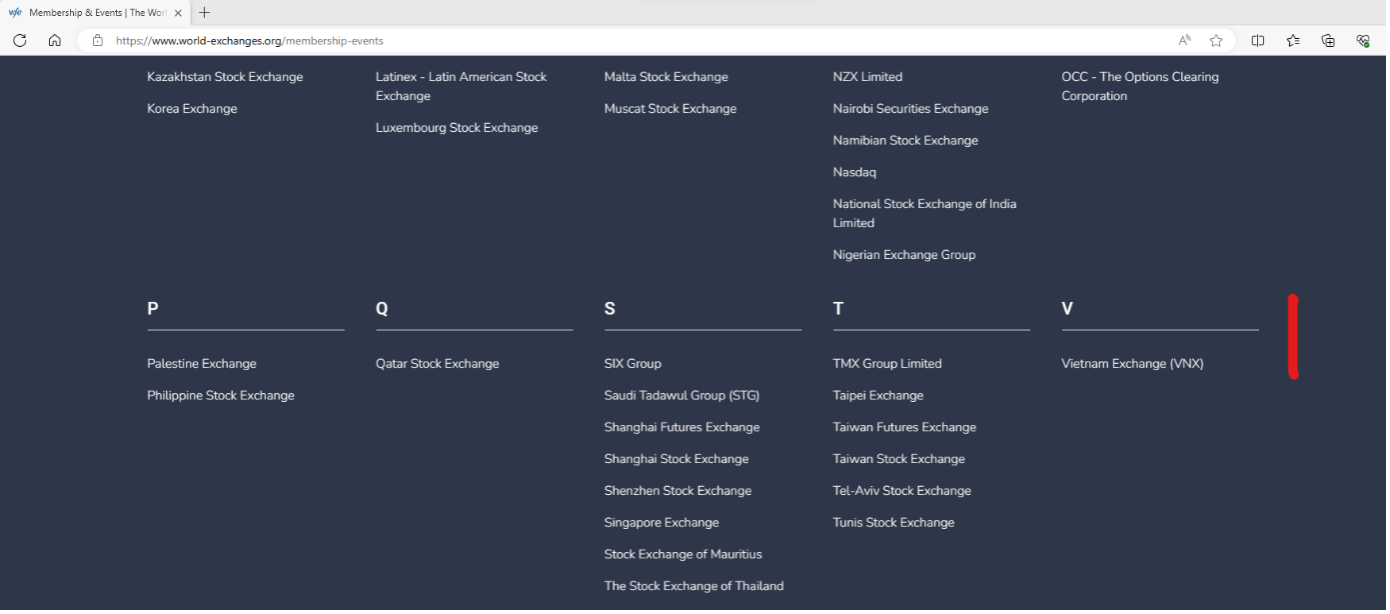
Task: Open Korea Exchange link
Action: click(x=192, y=109)
